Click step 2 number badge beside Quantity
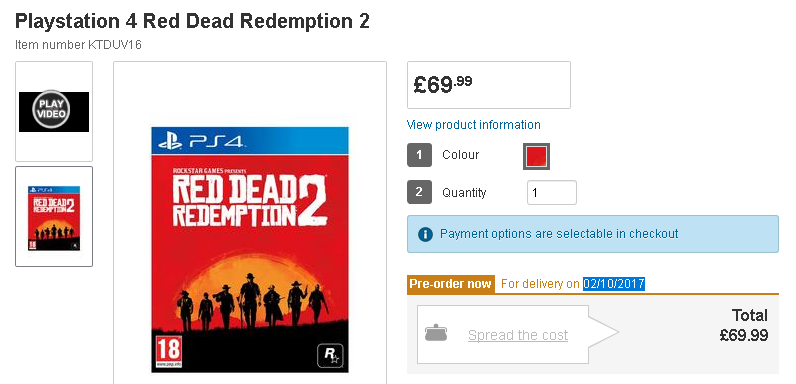 tap(419, 192)
